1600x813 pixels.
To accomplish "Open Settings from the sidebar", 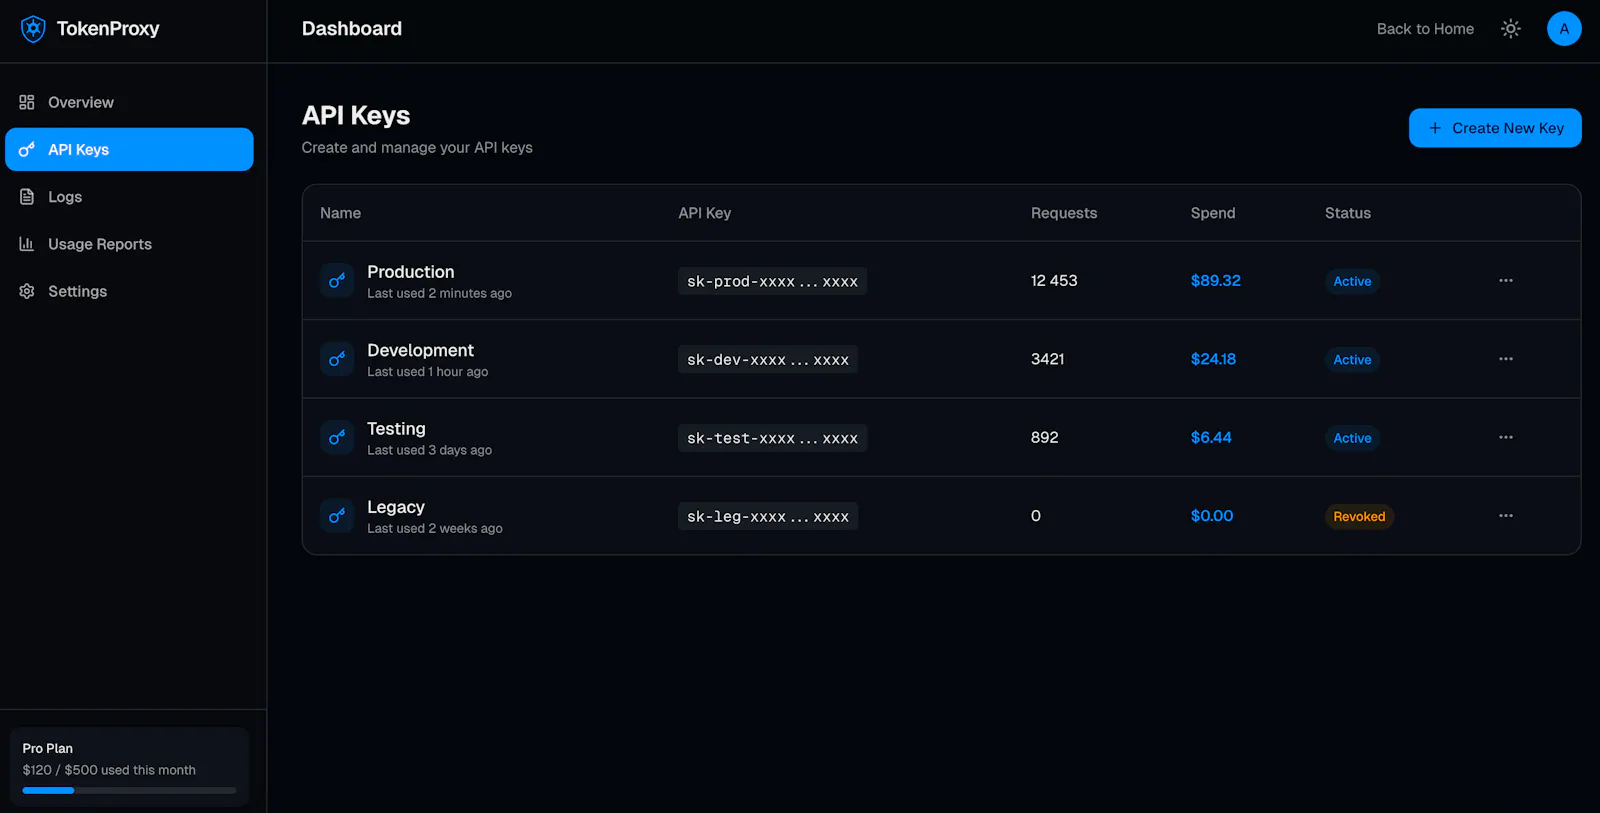I will (x=129, y=291).
